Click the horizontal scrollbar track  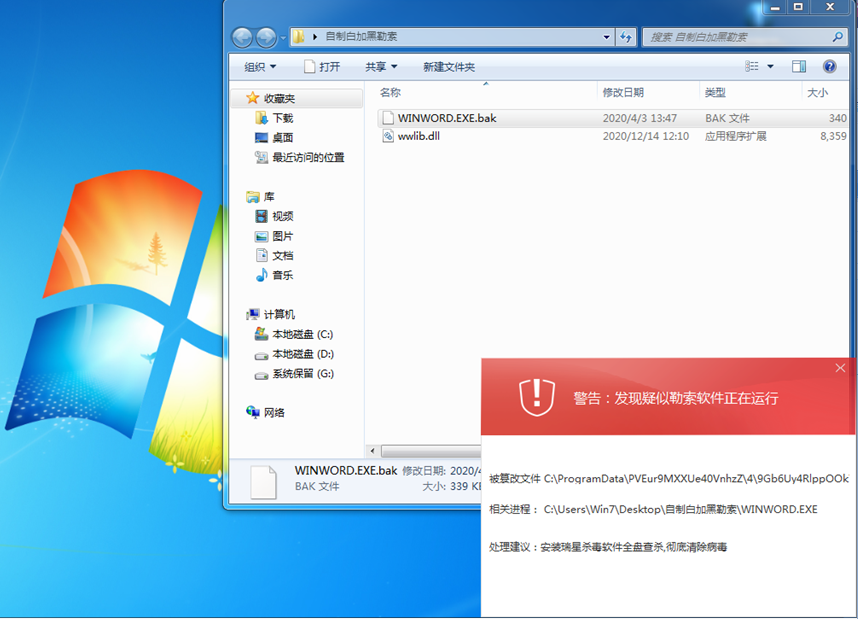point(431,451)
